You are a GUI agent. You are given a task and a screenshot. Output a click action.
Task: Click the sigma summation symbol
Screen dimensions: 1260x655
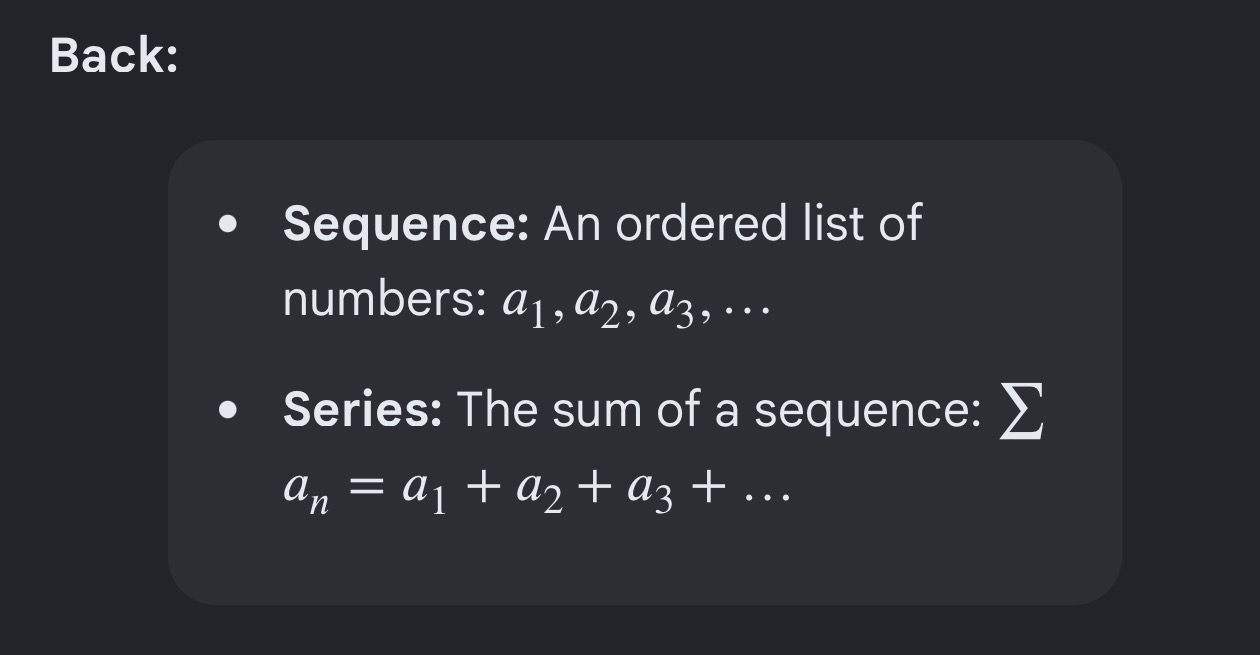(x=1022, y=412)
